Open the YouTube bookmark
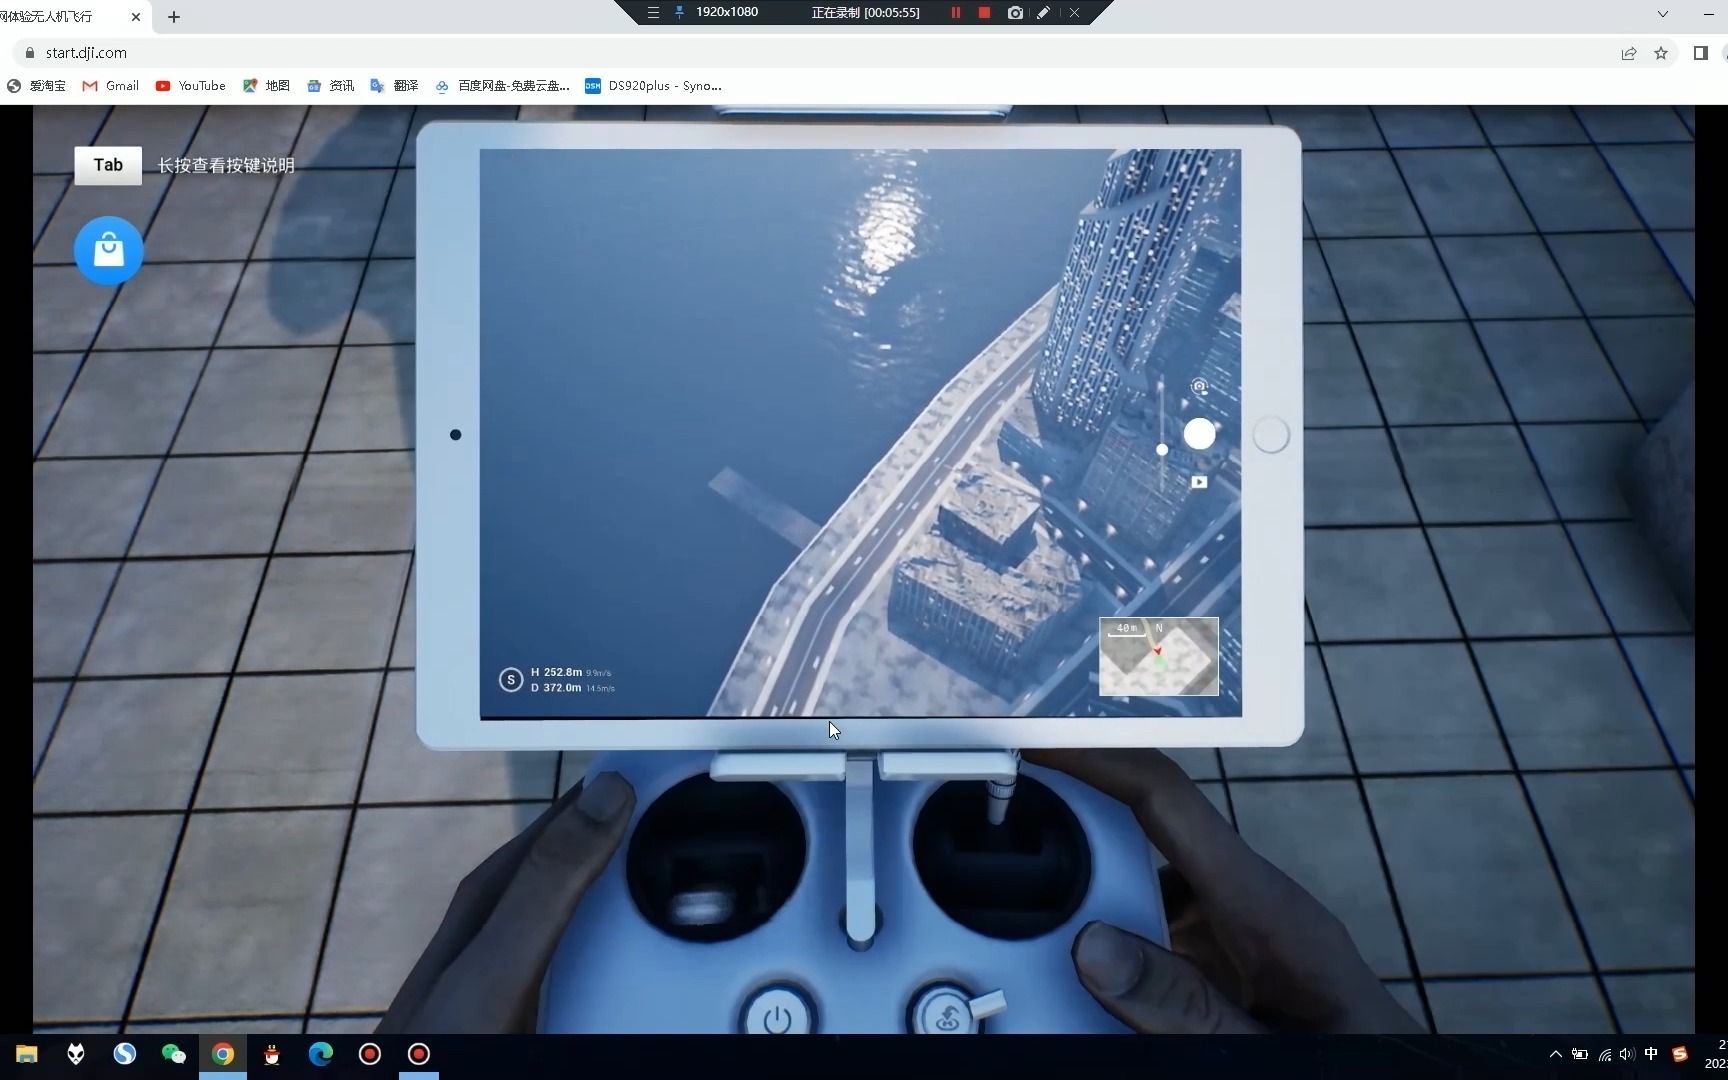 click(191, 86)
